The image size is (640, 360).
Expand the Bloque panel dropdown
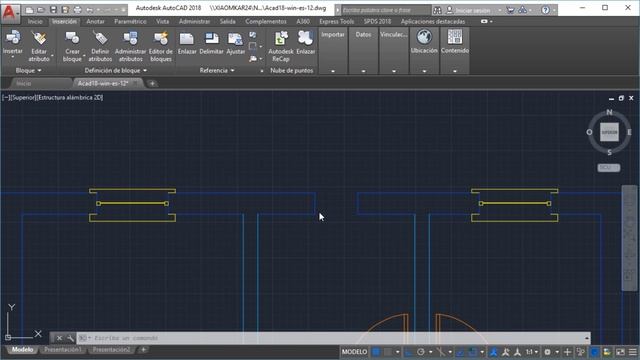[28, 71]
